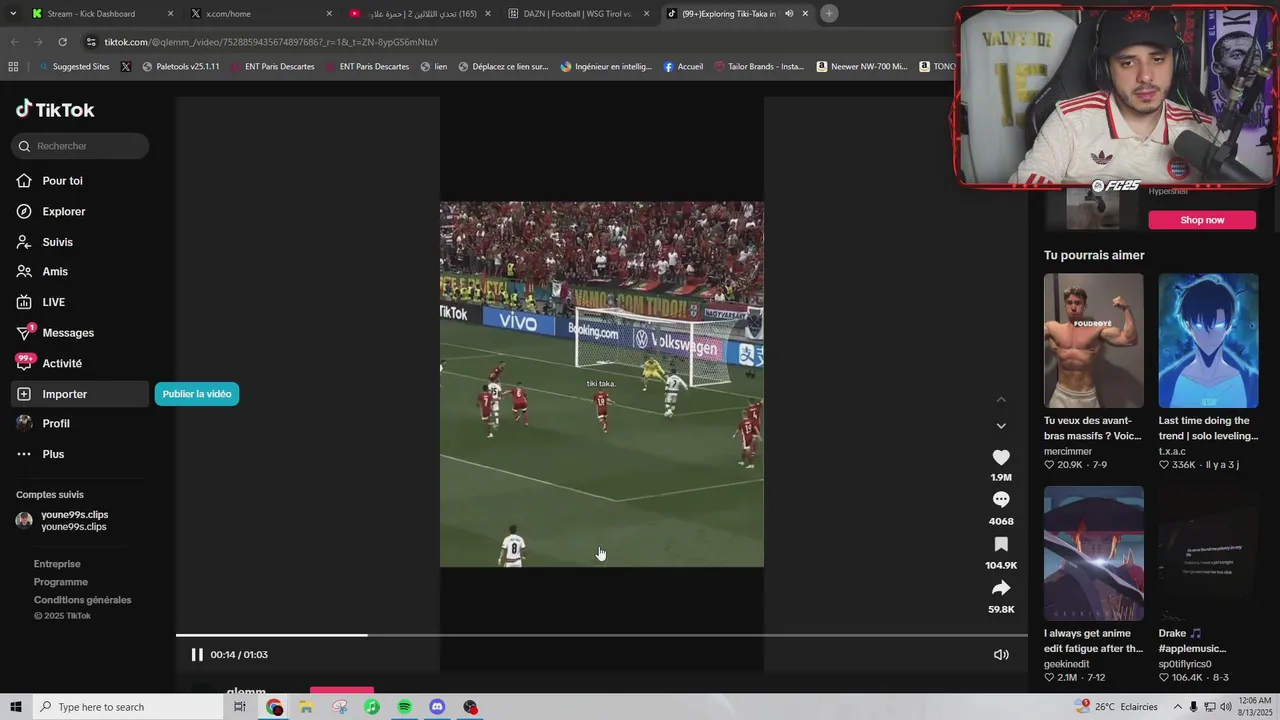The image size is (1280, 720).
Task: Open the bookmarks apps grid icon
Action: (13, 67)
